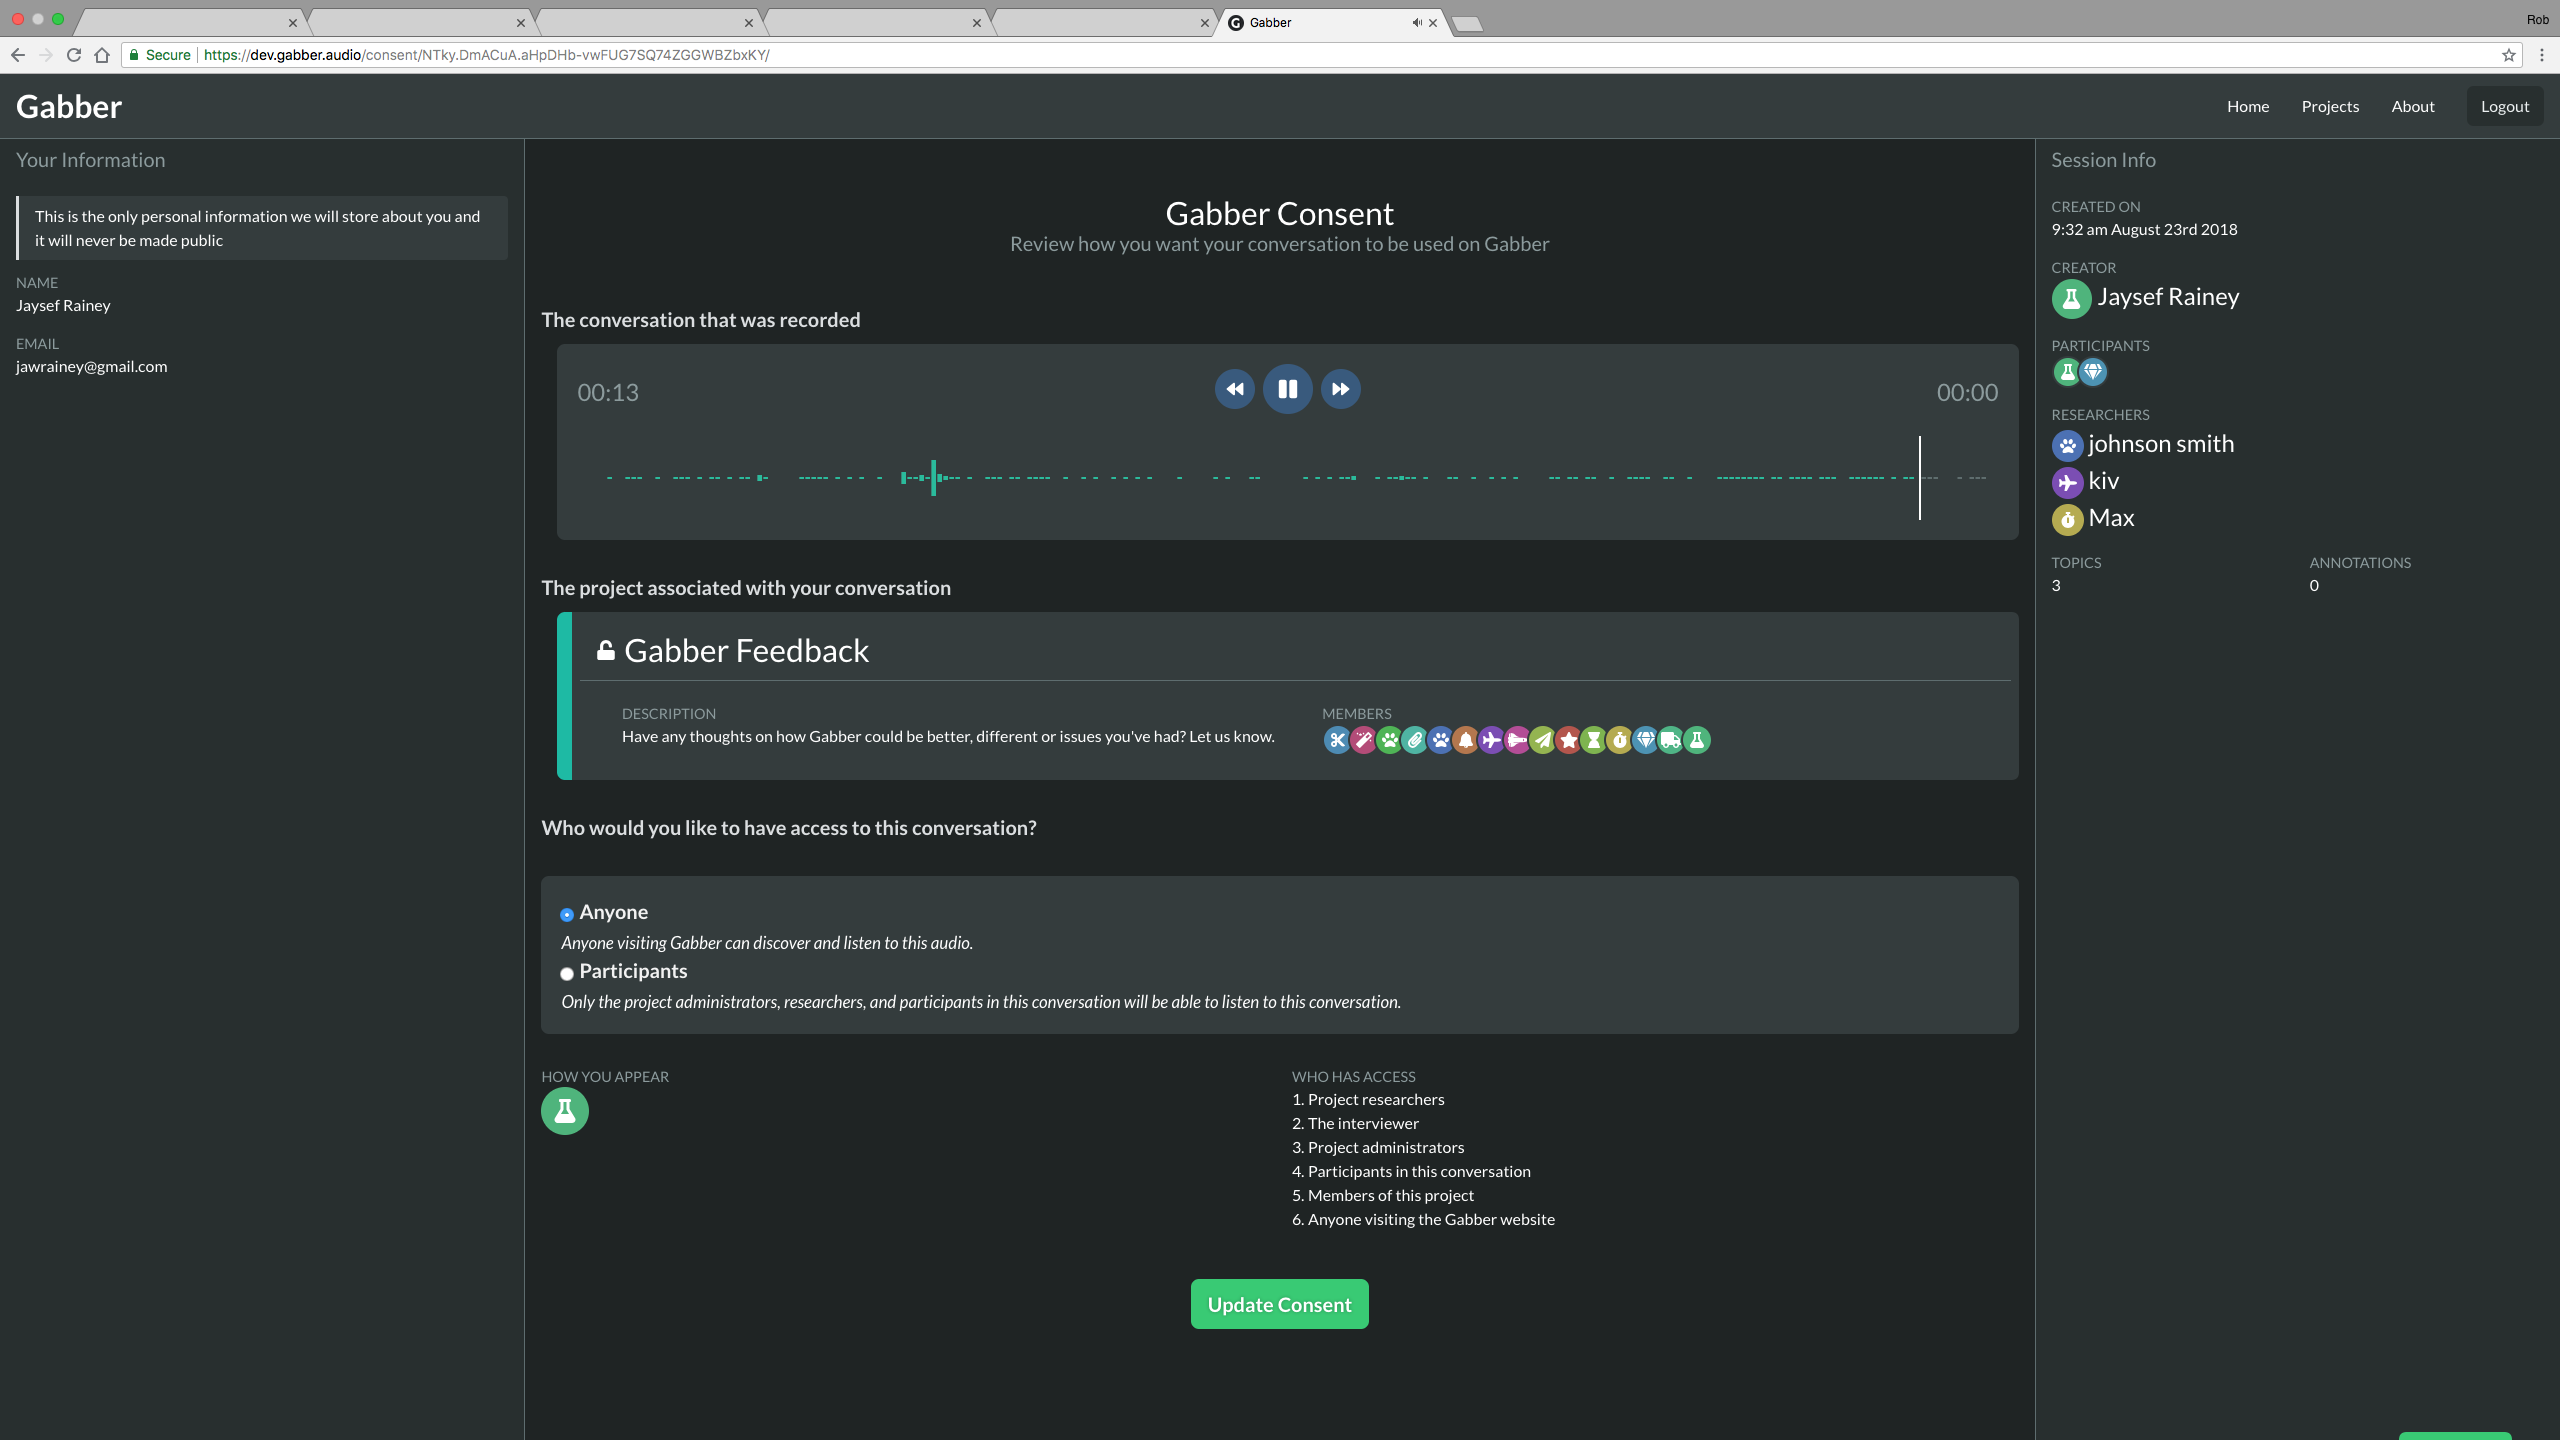The width and height of the screenshot is (2560, 1440).
Task: Click the URL address field
Action: 1320,55
